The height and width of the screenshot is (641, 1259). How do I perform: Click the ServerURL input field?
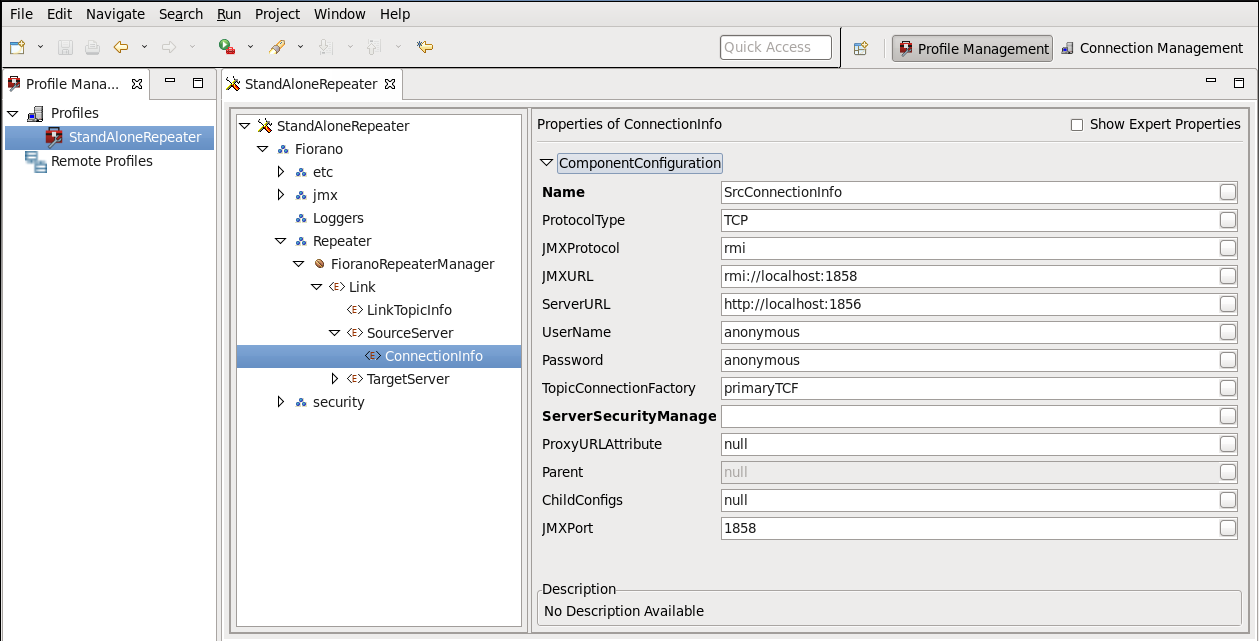pyautogui.click(x=968, y=304)
